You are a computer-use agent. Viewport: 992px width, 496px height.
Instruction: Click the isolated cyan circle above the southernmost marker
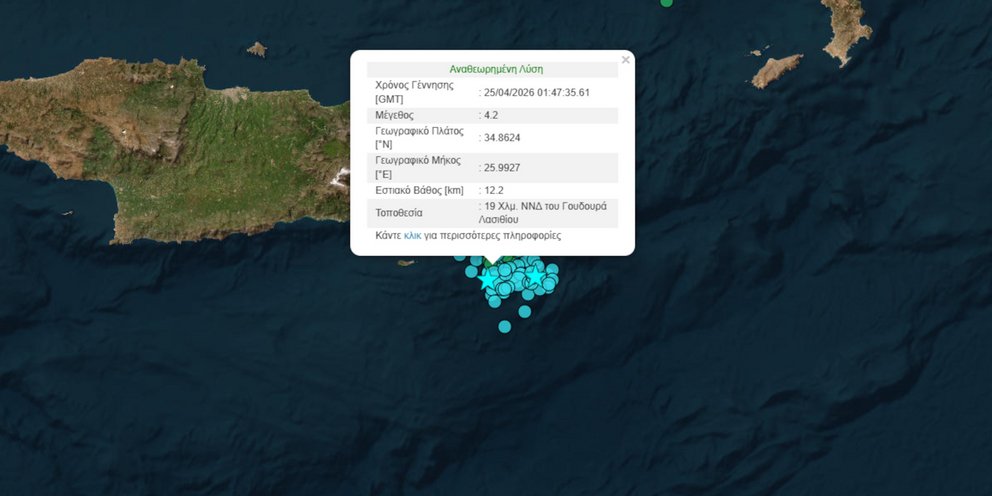pos(524,311)
